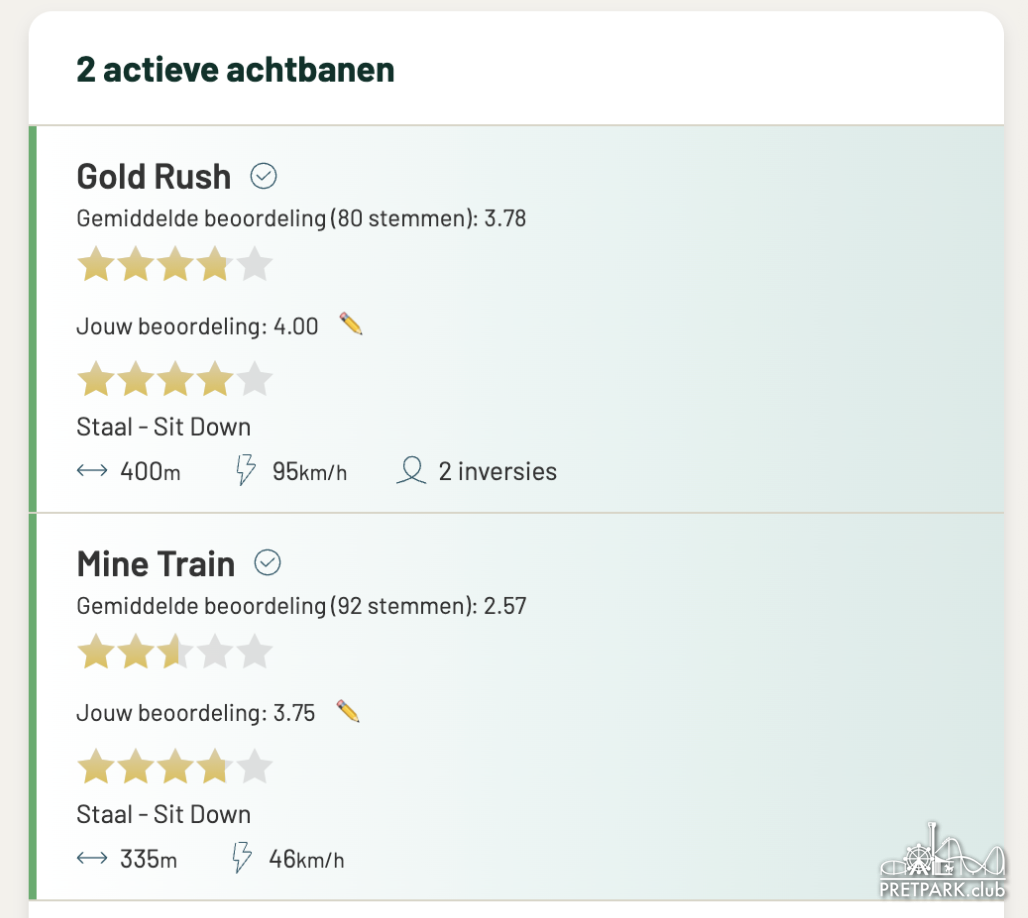This screenshot has height=918, width=1028.
Task: Click the checkmark icon beside Gold Rush
Action: (264, 177)
